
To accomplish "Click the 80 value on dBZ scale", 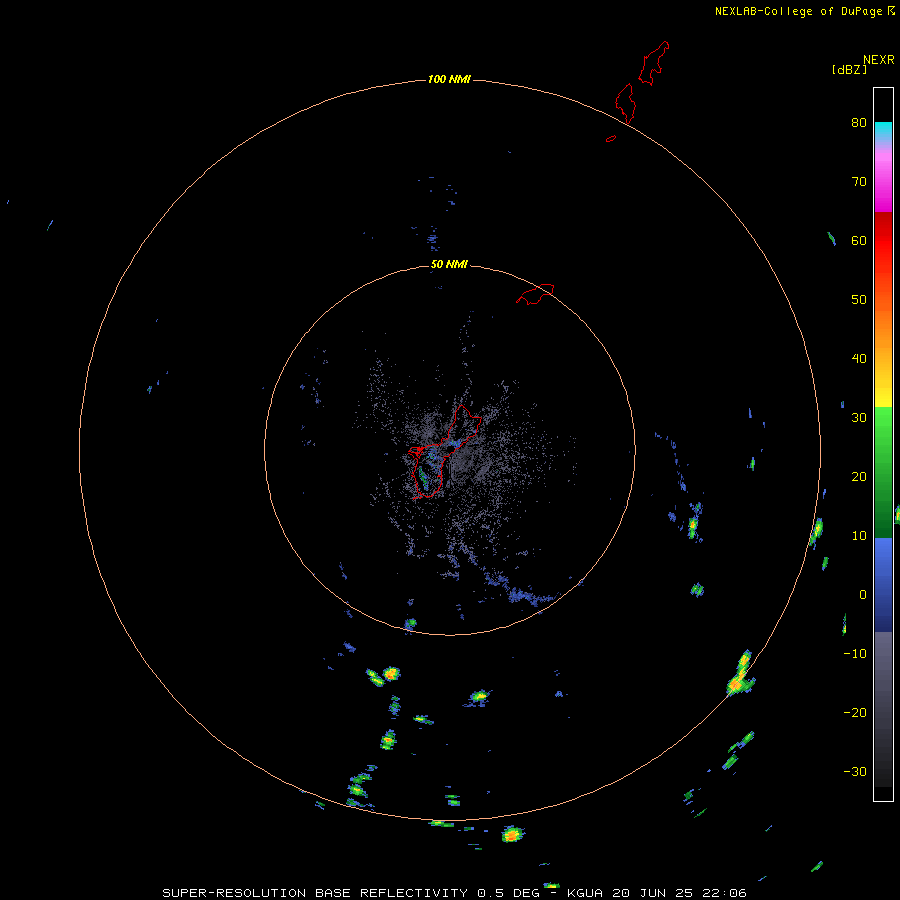I will [859, 123].
